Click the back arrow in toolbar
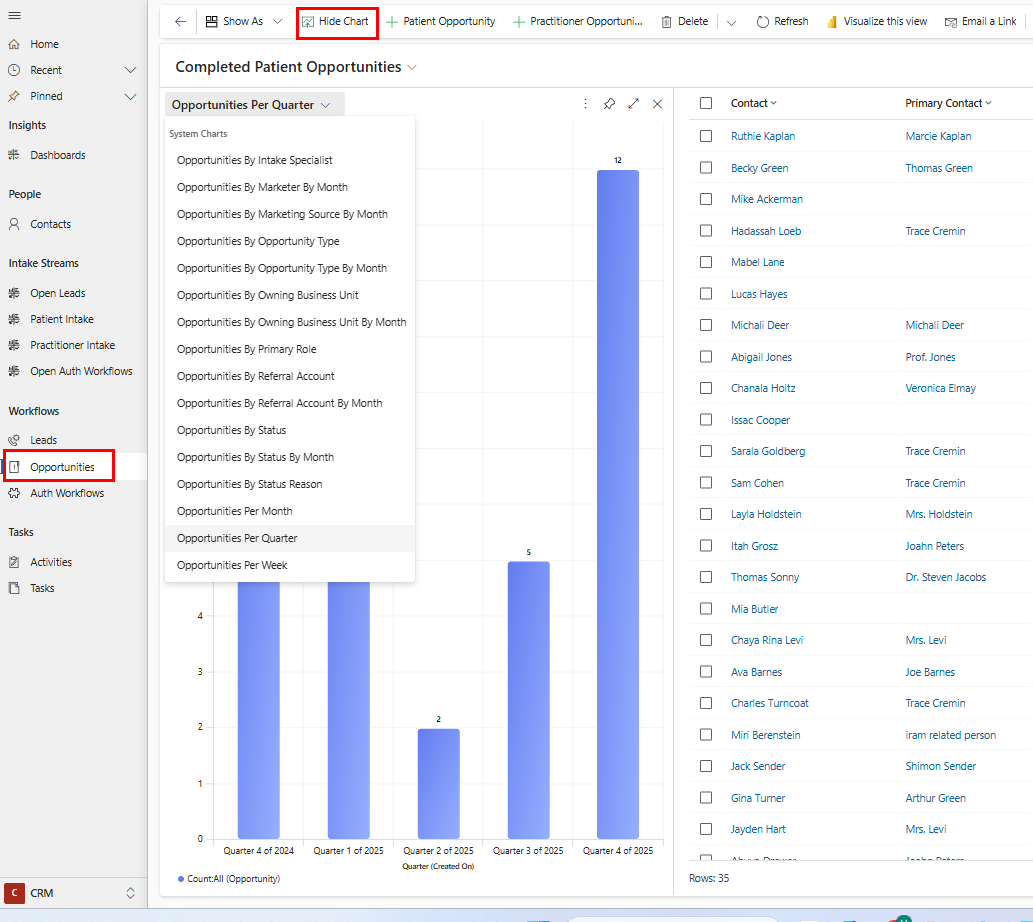1033x922 pixels. (x=180, y=21)
